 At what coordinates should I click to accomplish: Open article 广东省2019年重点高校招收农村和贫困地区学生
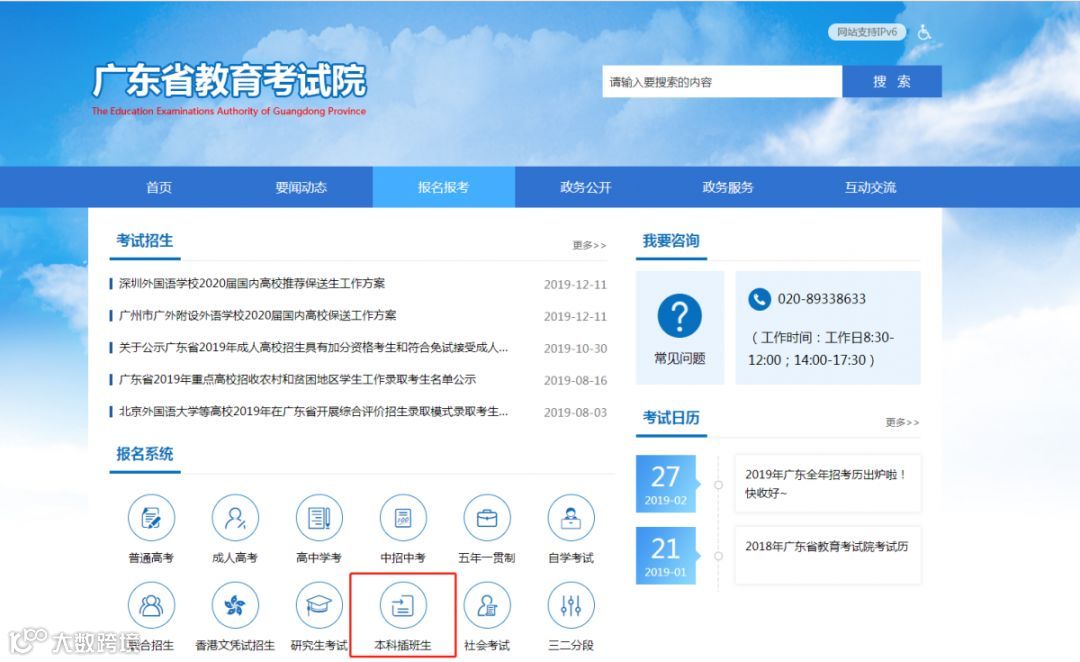(298, 380)
